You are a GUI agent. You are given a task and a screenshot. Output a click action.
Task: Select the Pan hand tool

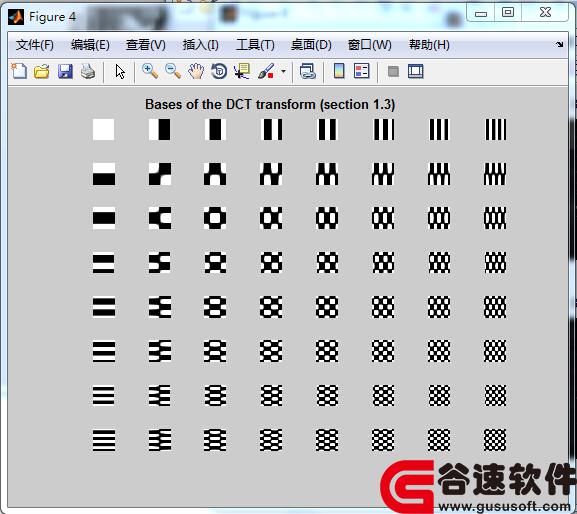(x=196, y=71)
